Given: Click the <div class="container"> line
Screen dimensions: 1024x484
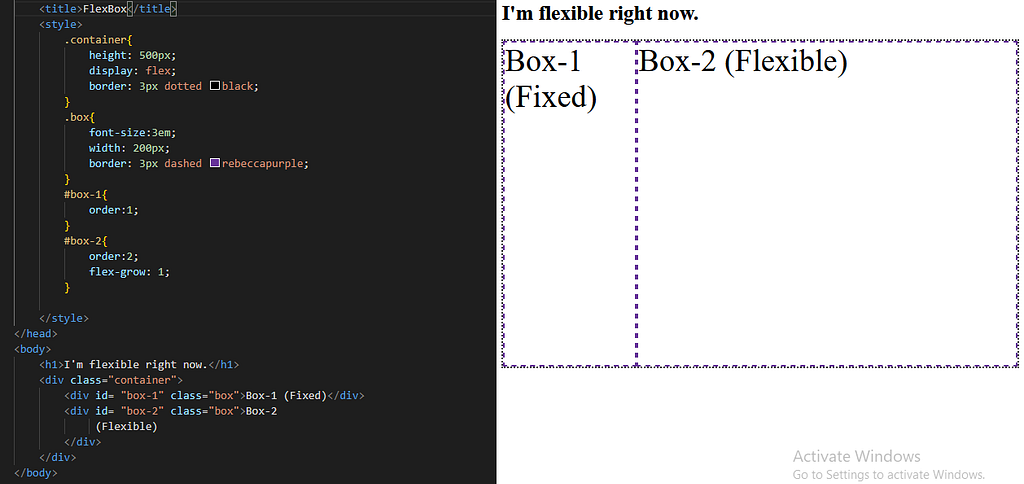Looking at the screenshot, I should click(111, 380).
